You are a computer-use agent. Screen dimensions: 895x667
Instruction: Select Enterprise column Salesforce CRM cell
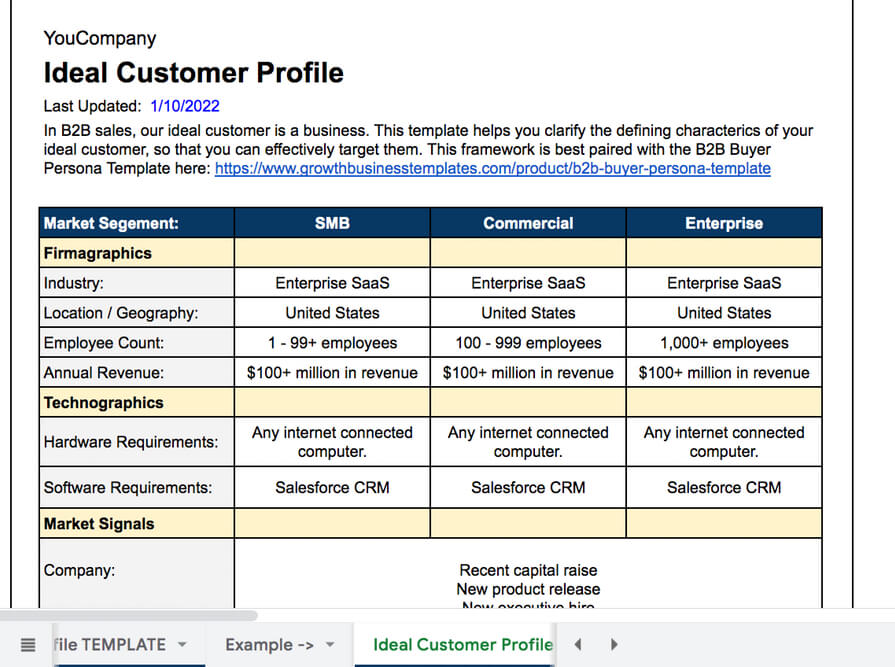point(724,487)
